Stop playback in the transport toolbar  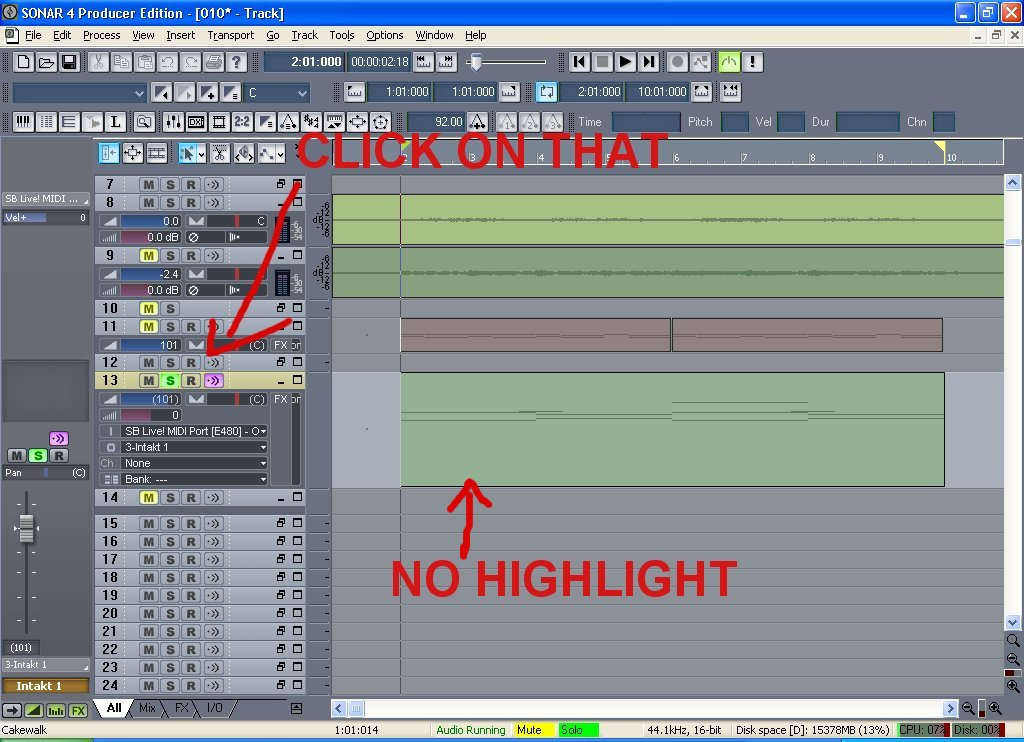602,62
